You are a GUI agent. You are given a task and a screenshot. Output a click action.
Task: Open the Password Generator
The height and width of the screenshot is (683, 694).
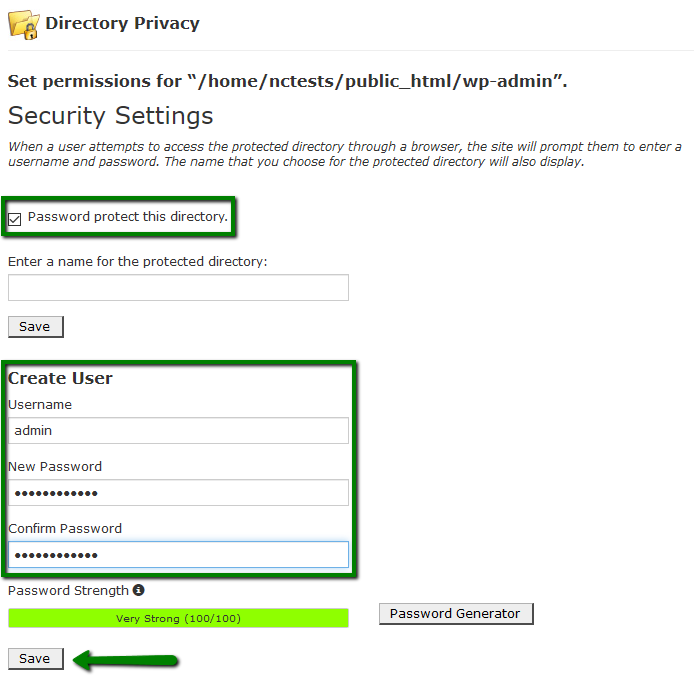pyautogui.click(x=456, y=614)
